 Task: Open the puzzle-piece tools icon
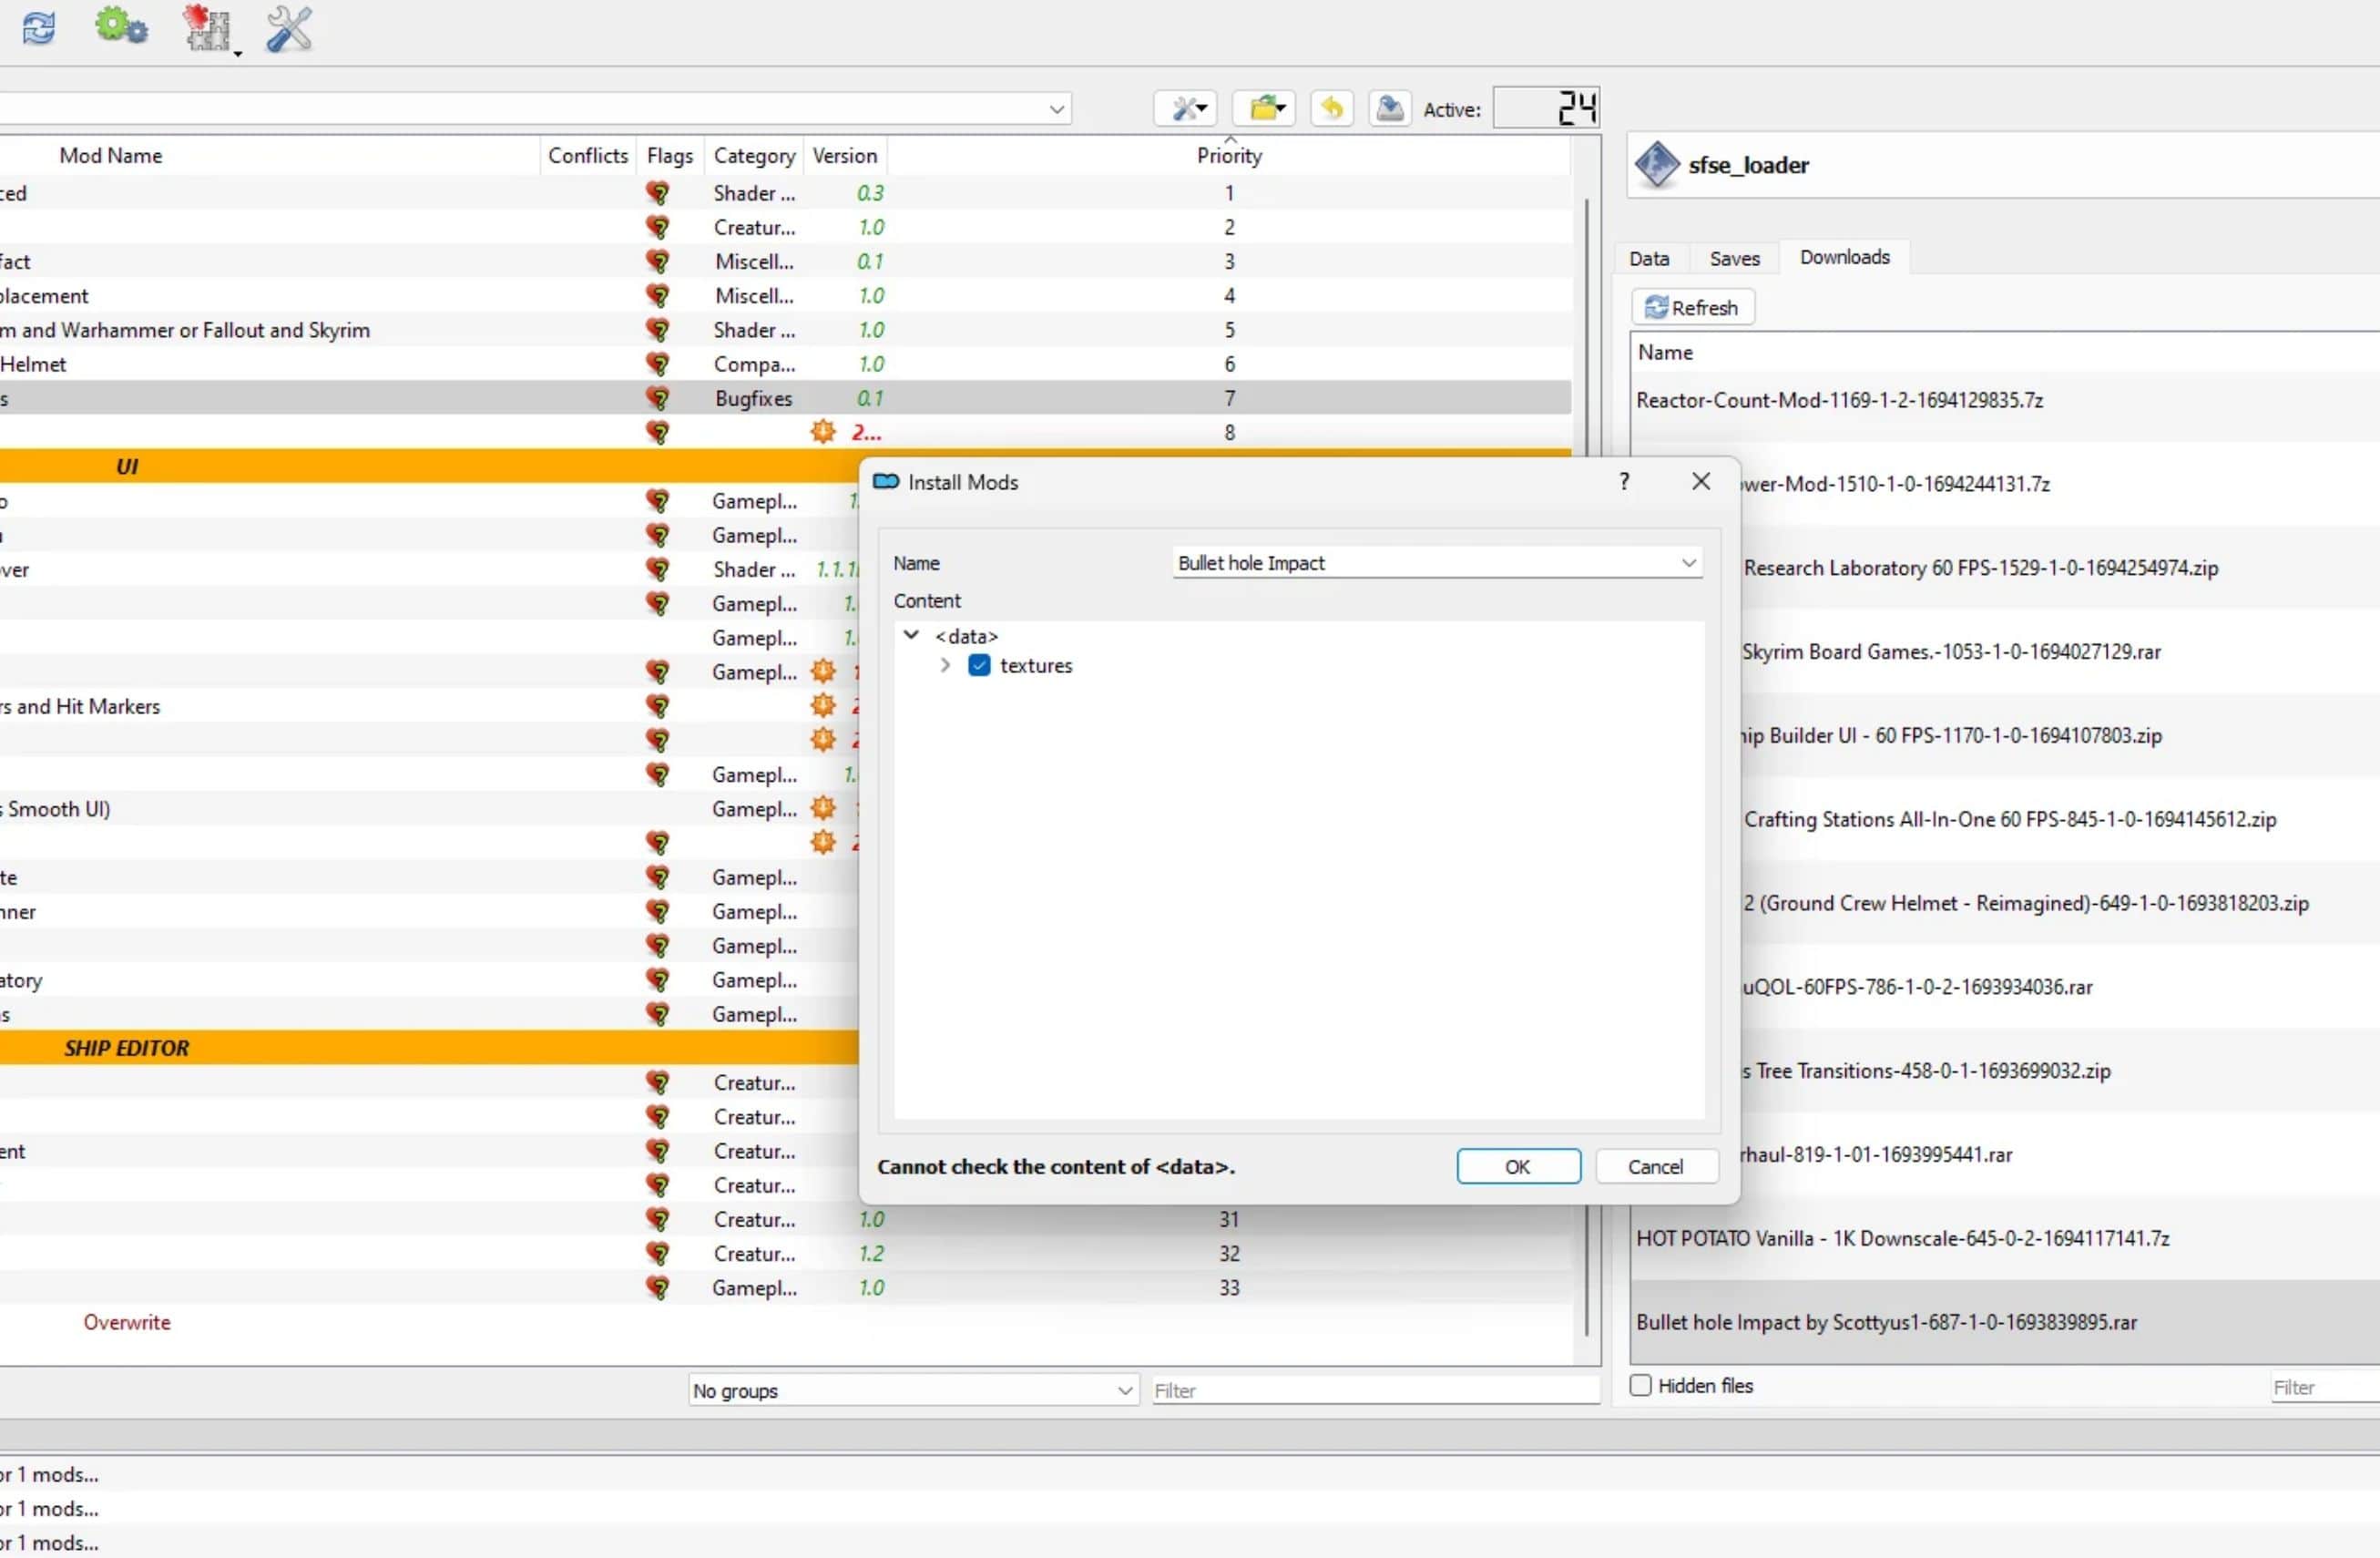[x=208, y=29]
